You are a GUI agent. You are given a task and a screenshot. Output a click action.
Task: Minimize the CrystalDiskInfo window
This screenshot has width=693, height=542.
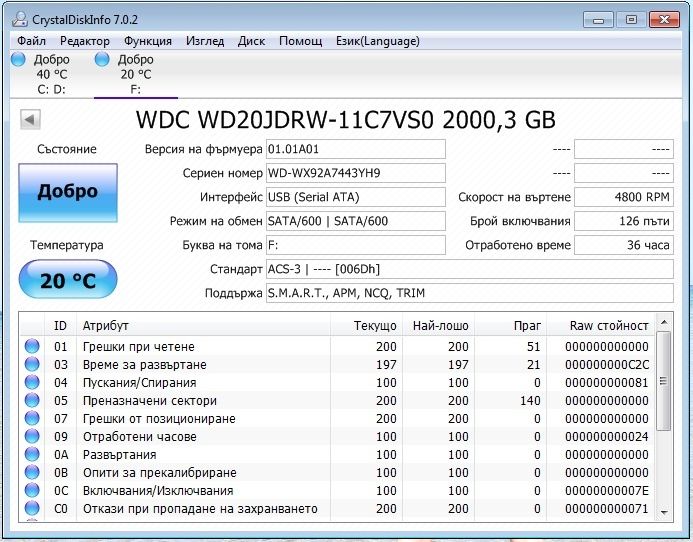click(598, 20)
